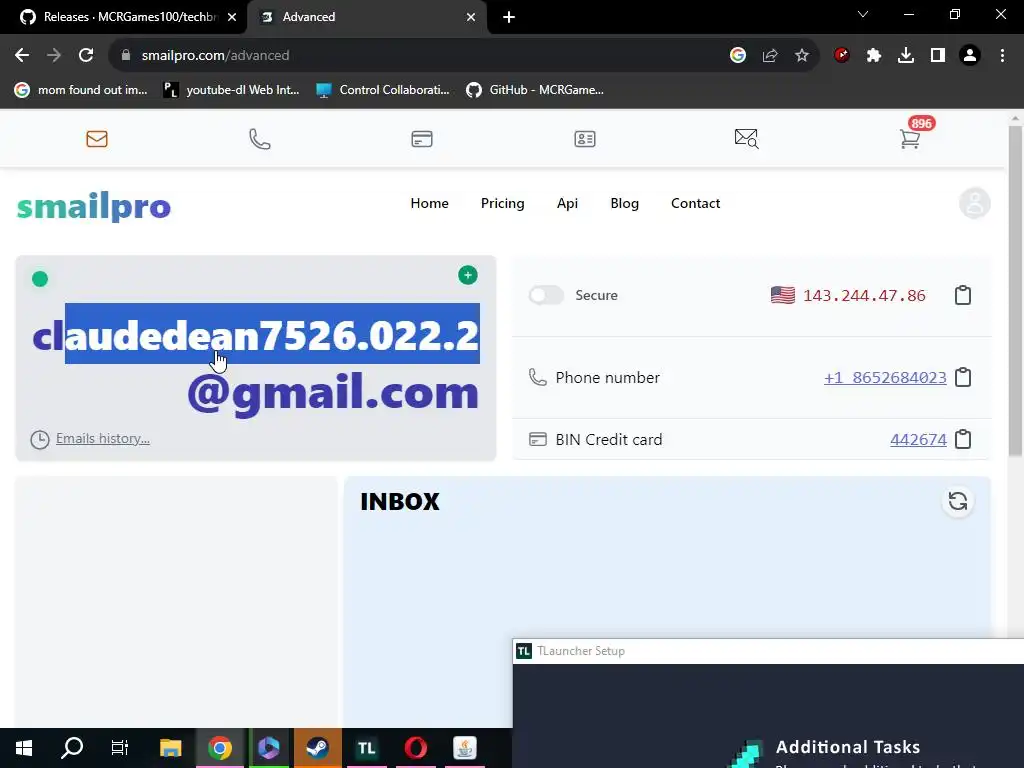Image resolution: width=1024 pixels, height=768 pixels.
Task: Open Opera browser from the taskbar
Action: click(415, 748)
